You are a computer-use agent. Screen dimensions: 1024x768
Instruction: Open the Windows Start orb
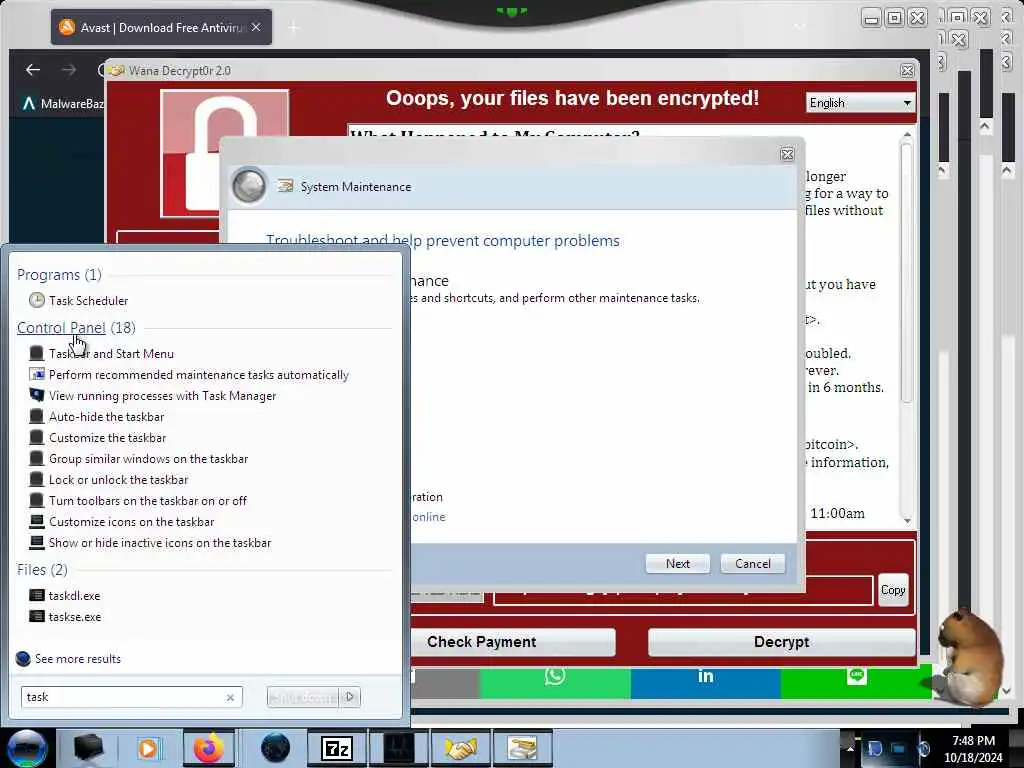click(x=27, y=748)
